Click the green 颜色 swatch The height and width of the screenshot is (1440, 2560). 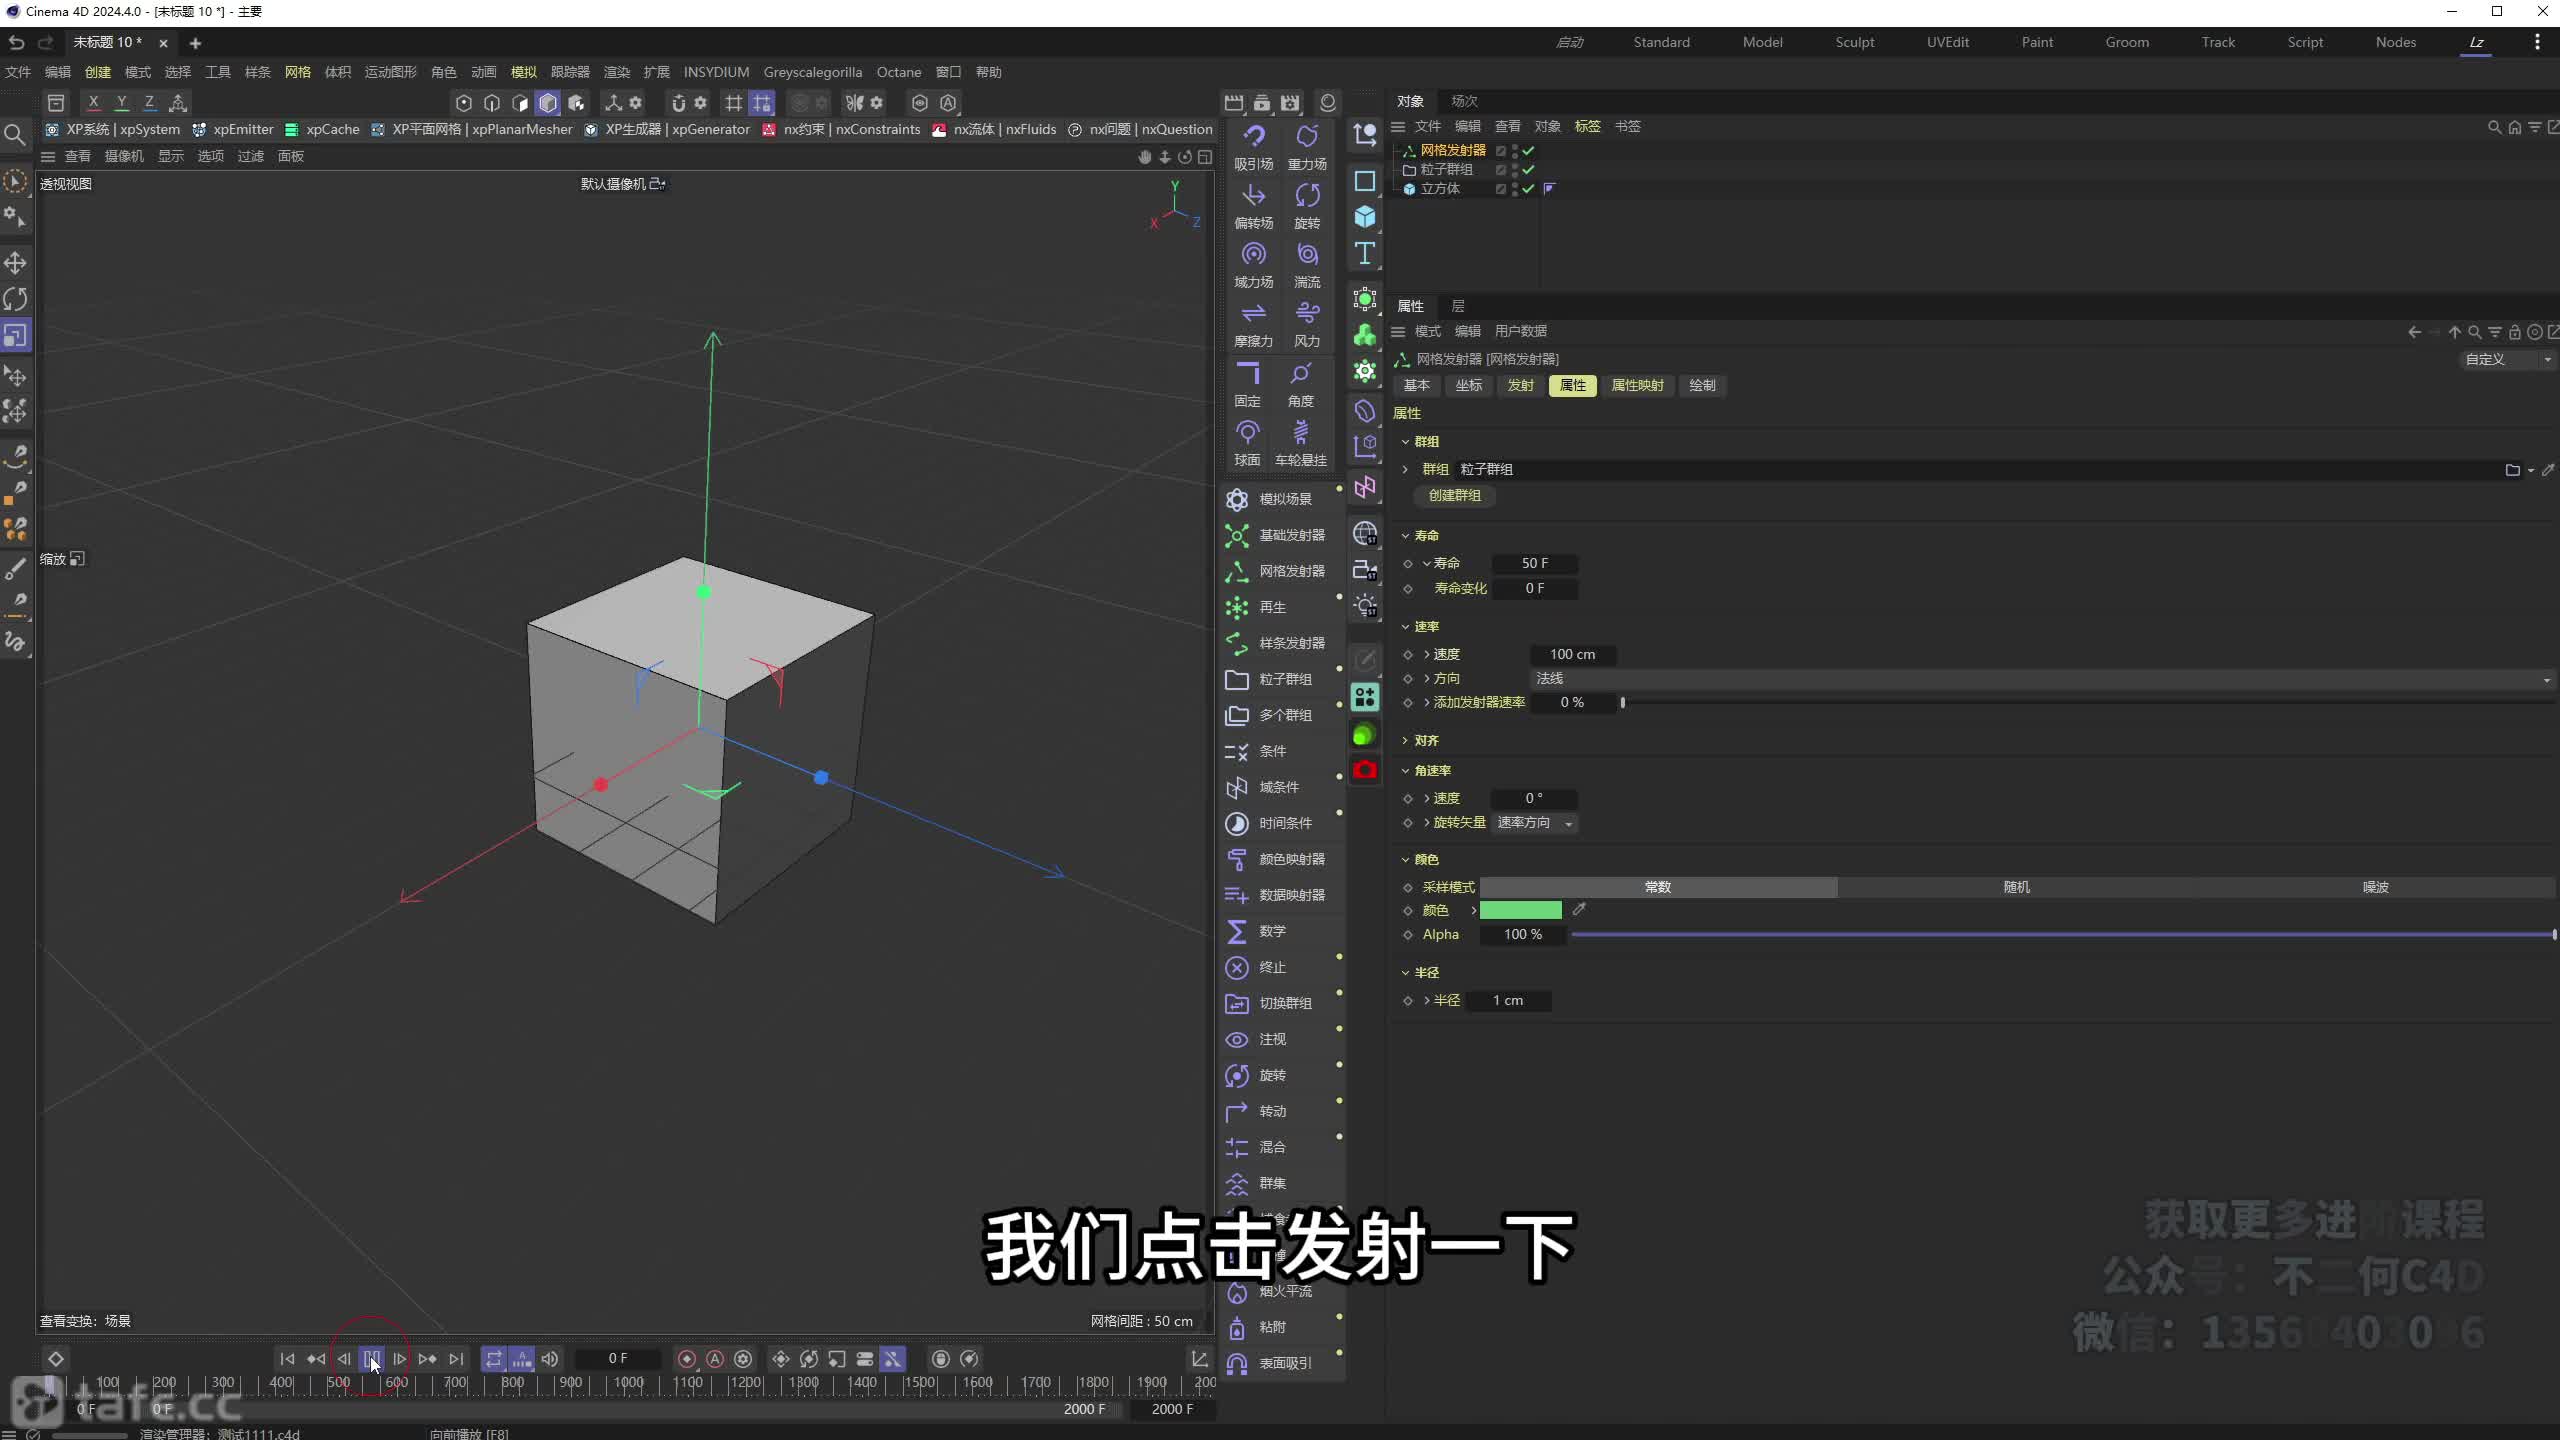coord(1520,910)
